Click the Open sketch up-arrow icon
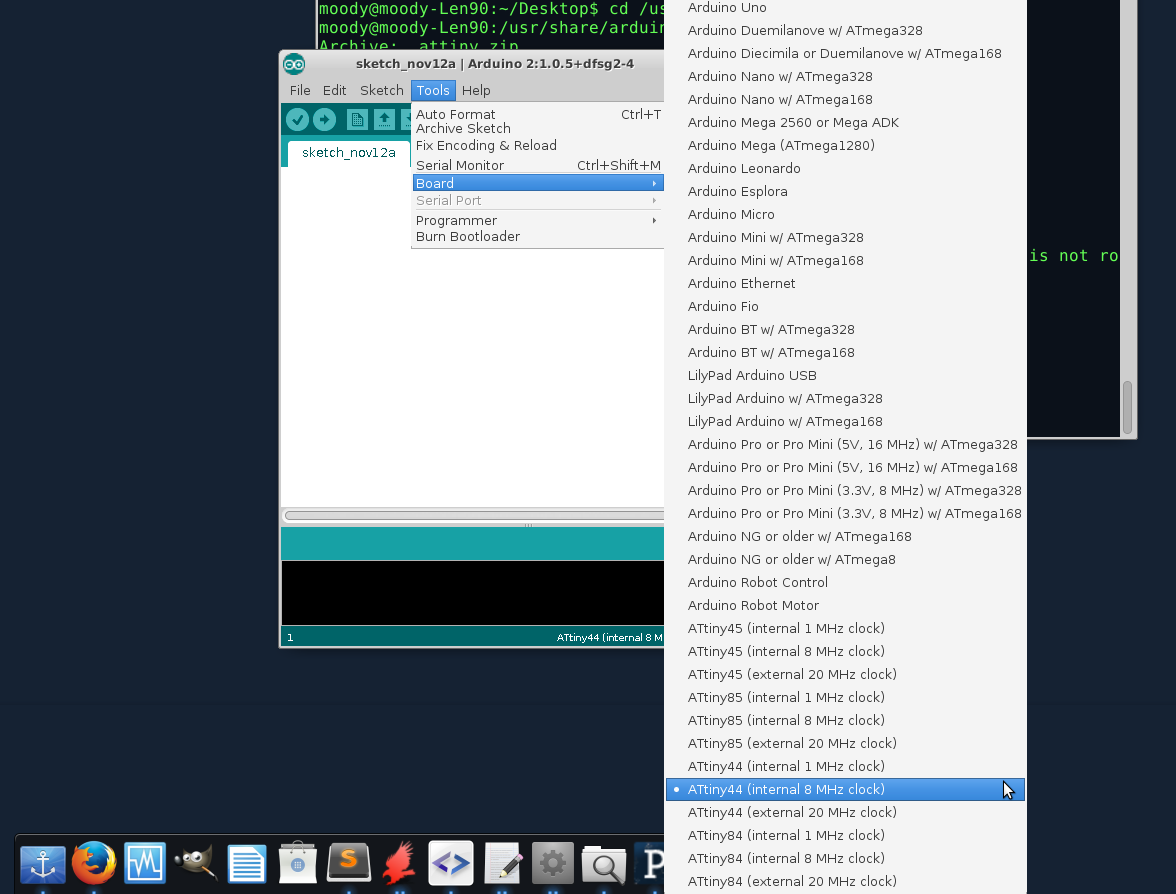Image resolution: width=1176 pixels, height=894 pixels. pos(384,119)
